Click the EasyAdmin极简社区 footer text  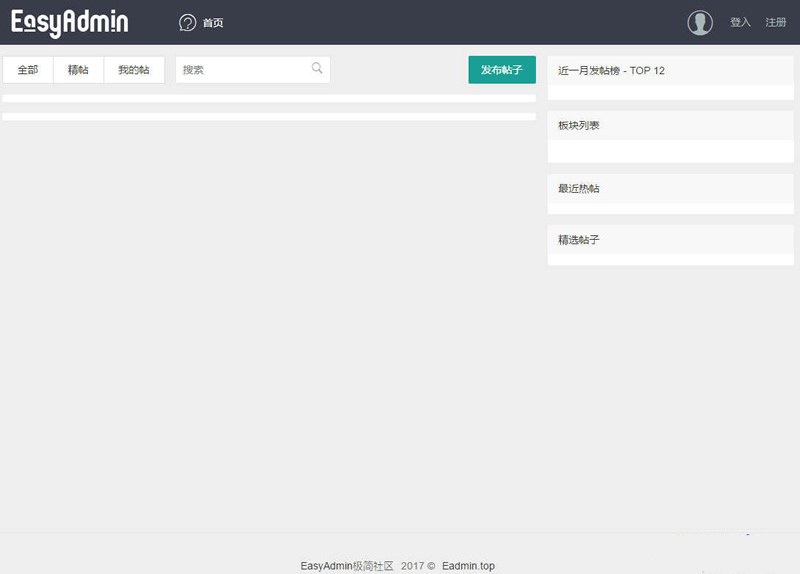347,566
